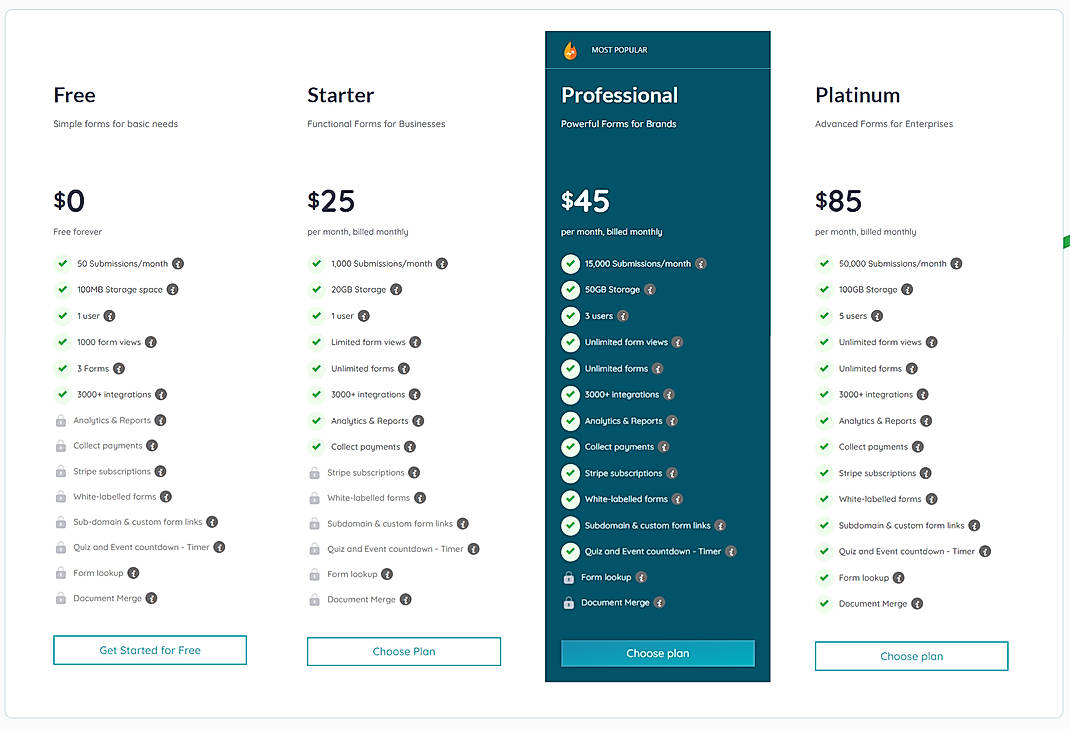The height and width of the screenshot is (729, 1070).
Task: Click info icon beside Platinum Form lookup
Action: tap(899, 578)
